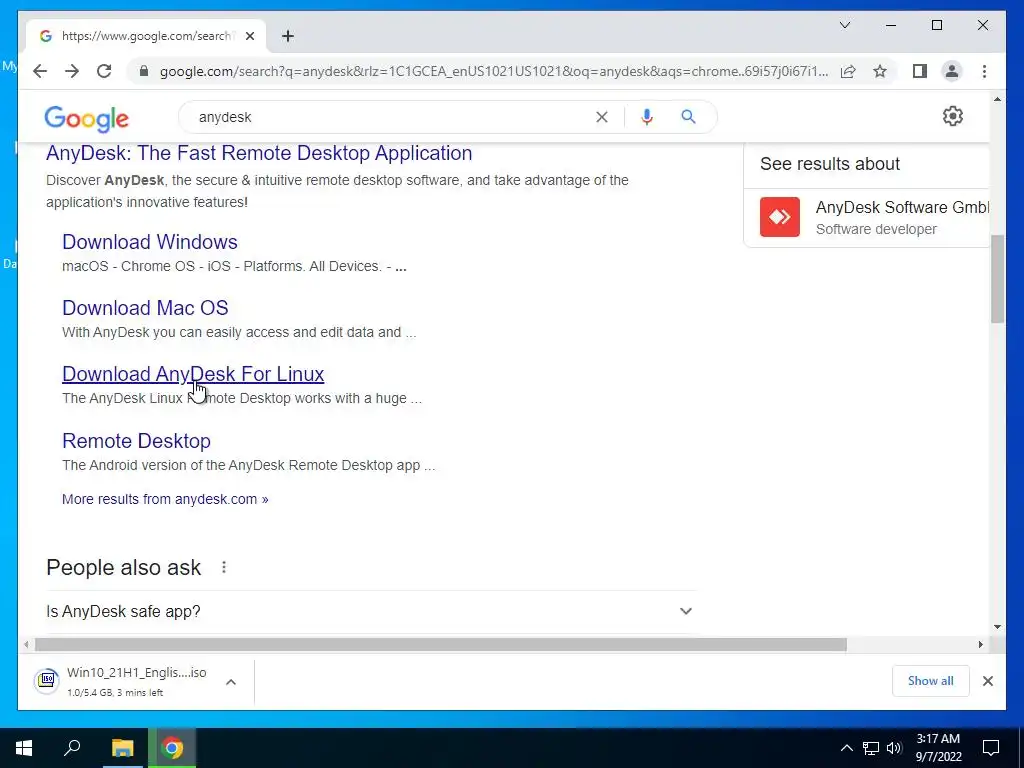
Task: Expand "Is AnyDesk safe app?" question
Action: (x=371, y=611)
